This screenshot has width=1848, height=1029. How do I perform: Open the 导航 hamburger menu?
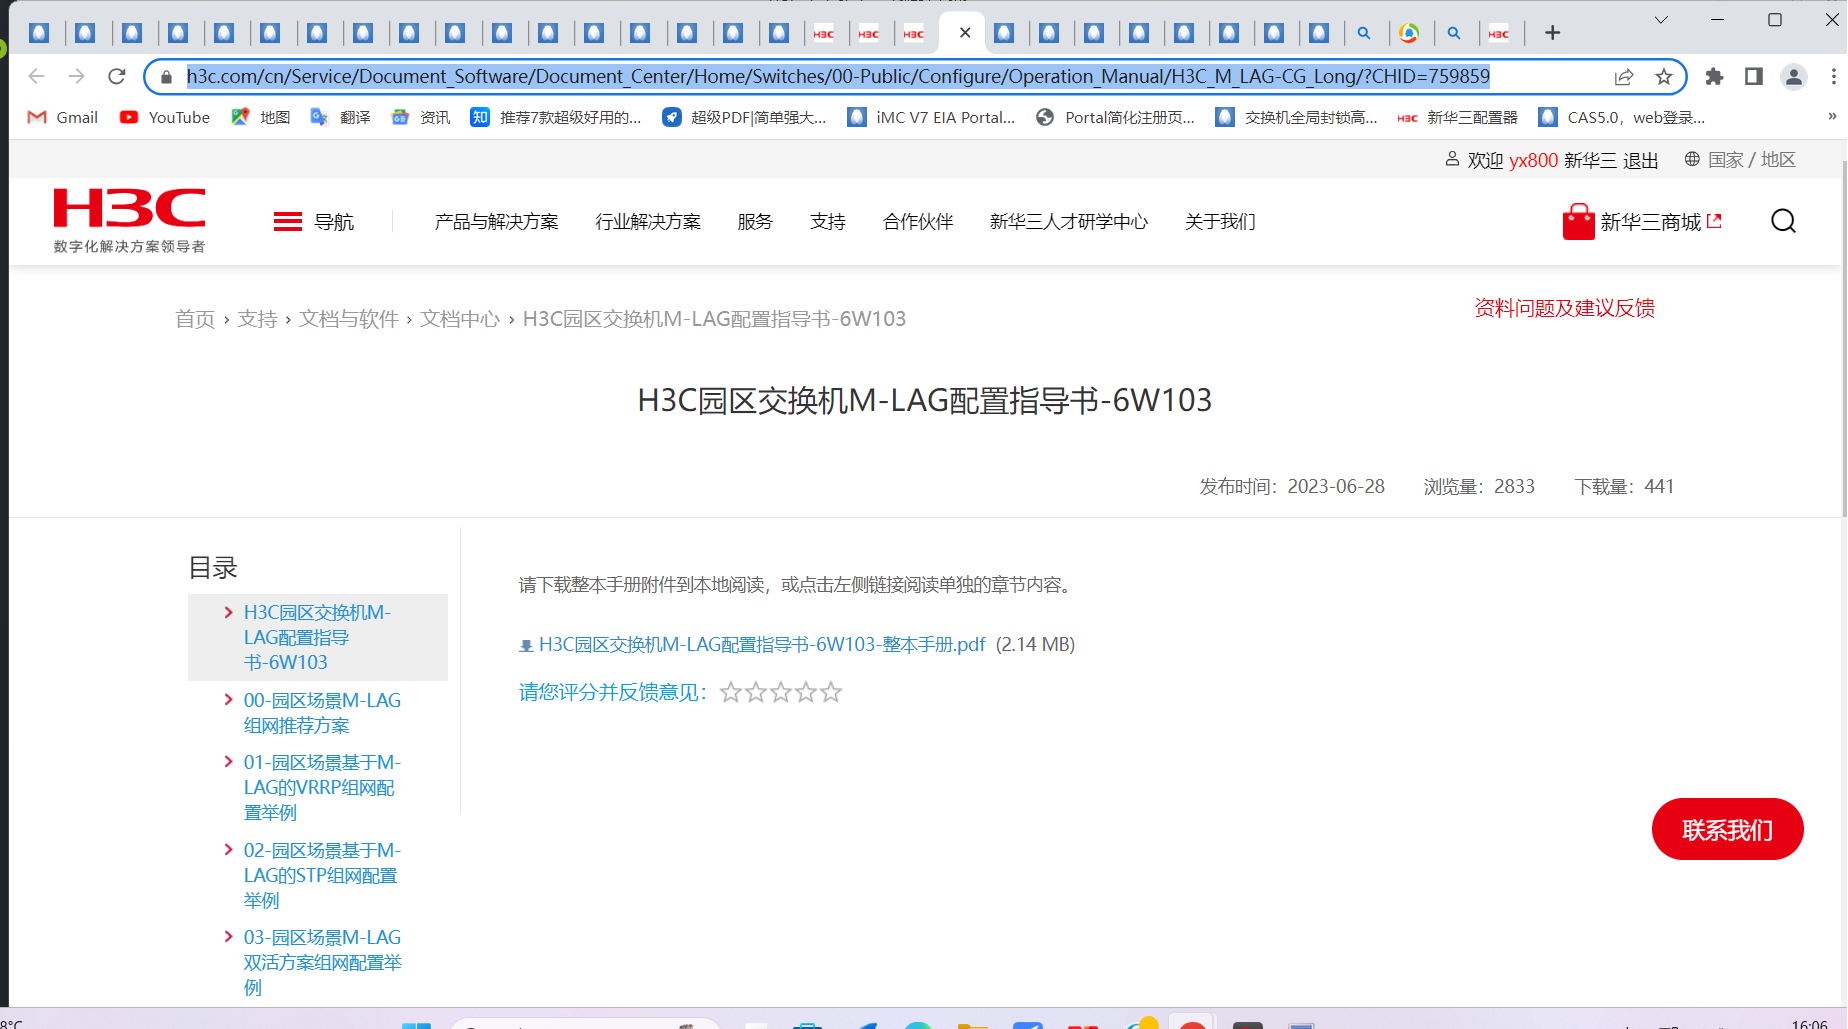point(313,221)
